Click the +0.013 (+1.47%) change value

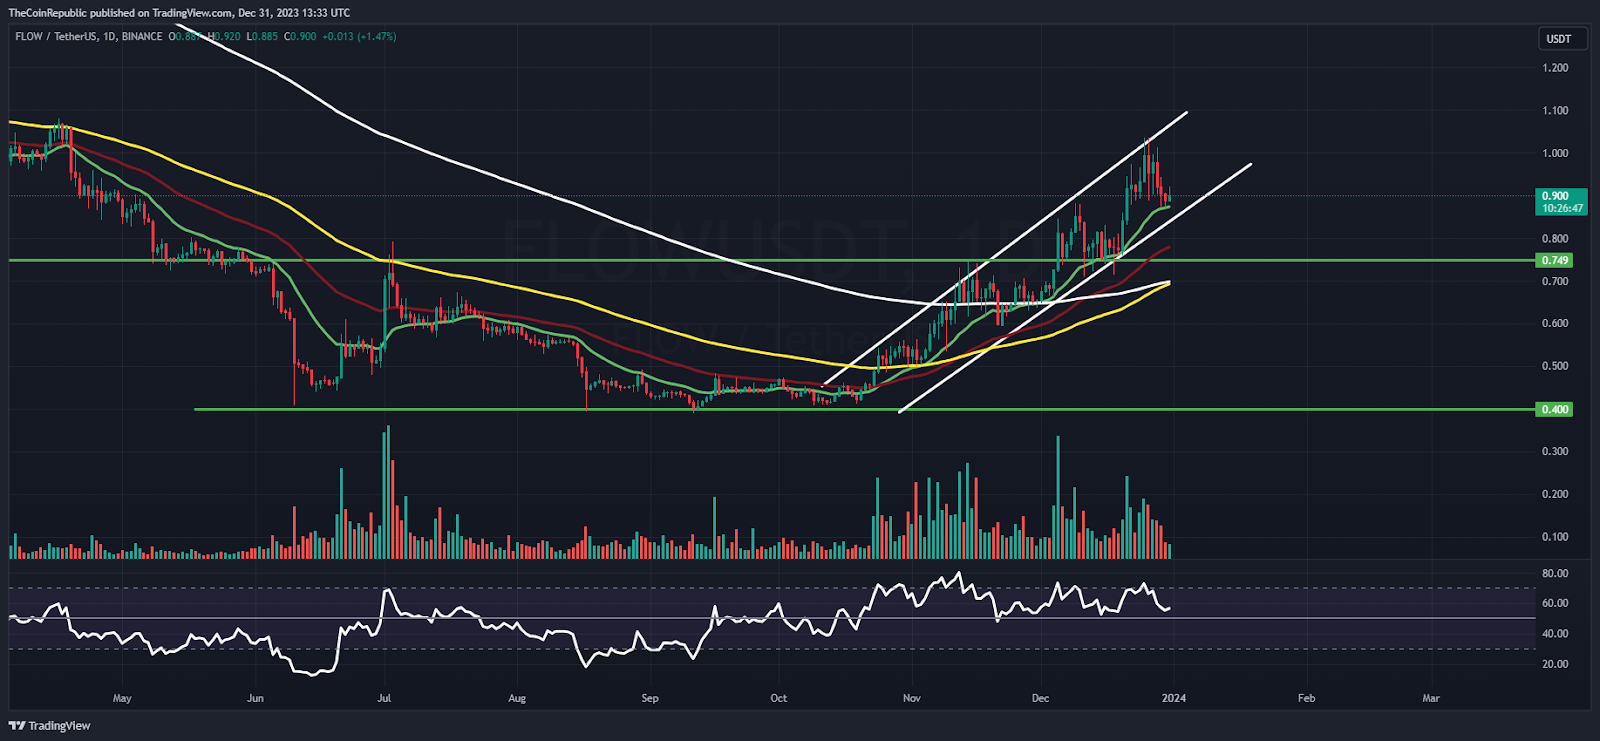(x=359, y=37)
